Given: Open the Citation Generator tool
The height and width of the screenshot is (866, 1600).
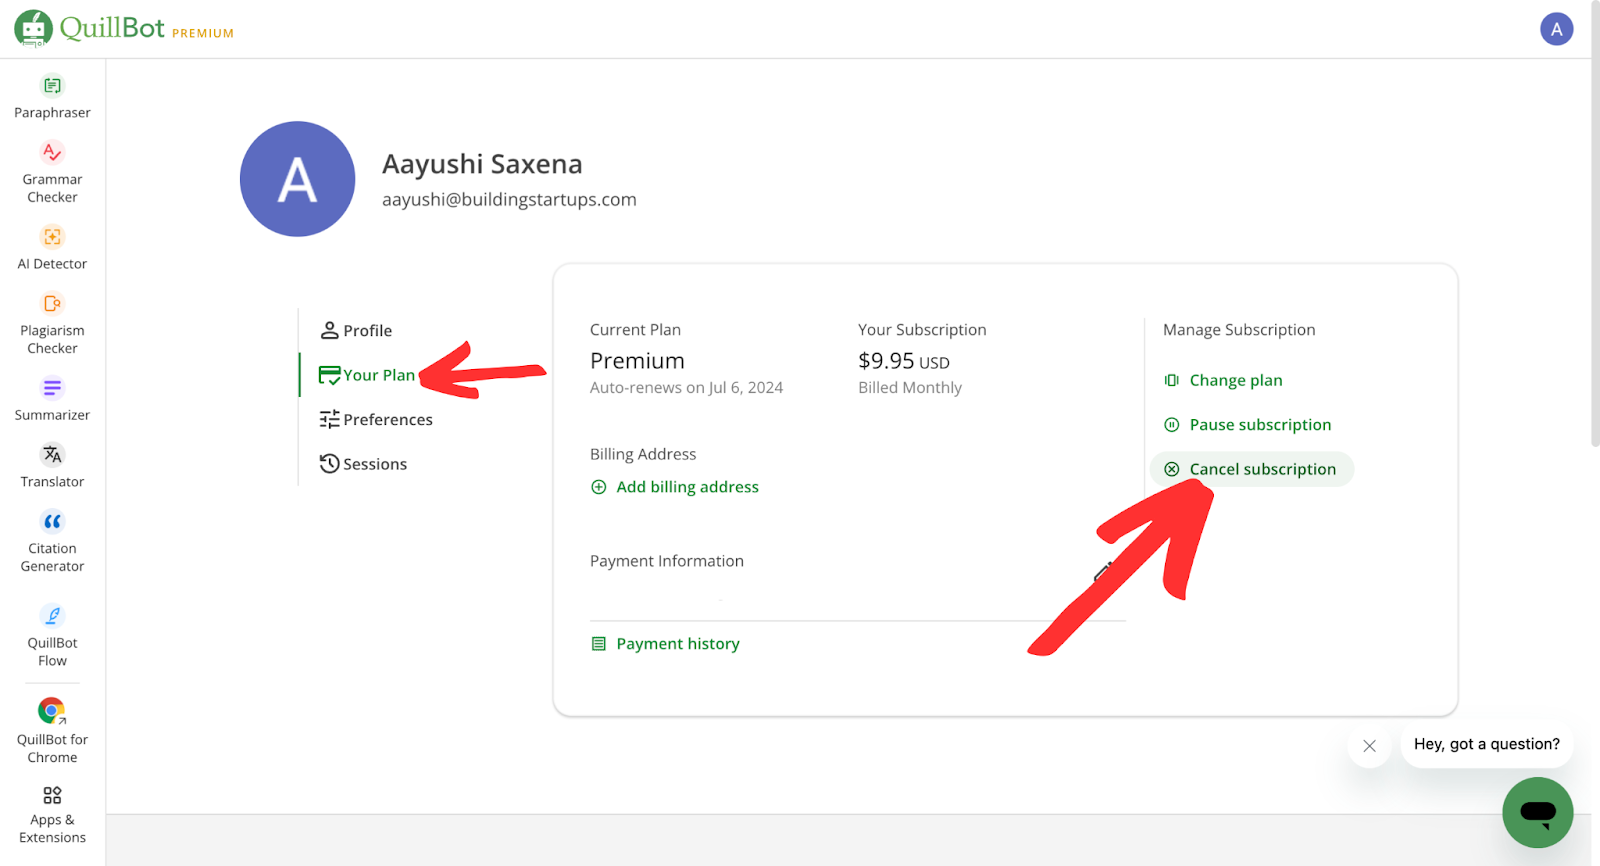Looking at the screenshot, I should [x=52, y=541].
